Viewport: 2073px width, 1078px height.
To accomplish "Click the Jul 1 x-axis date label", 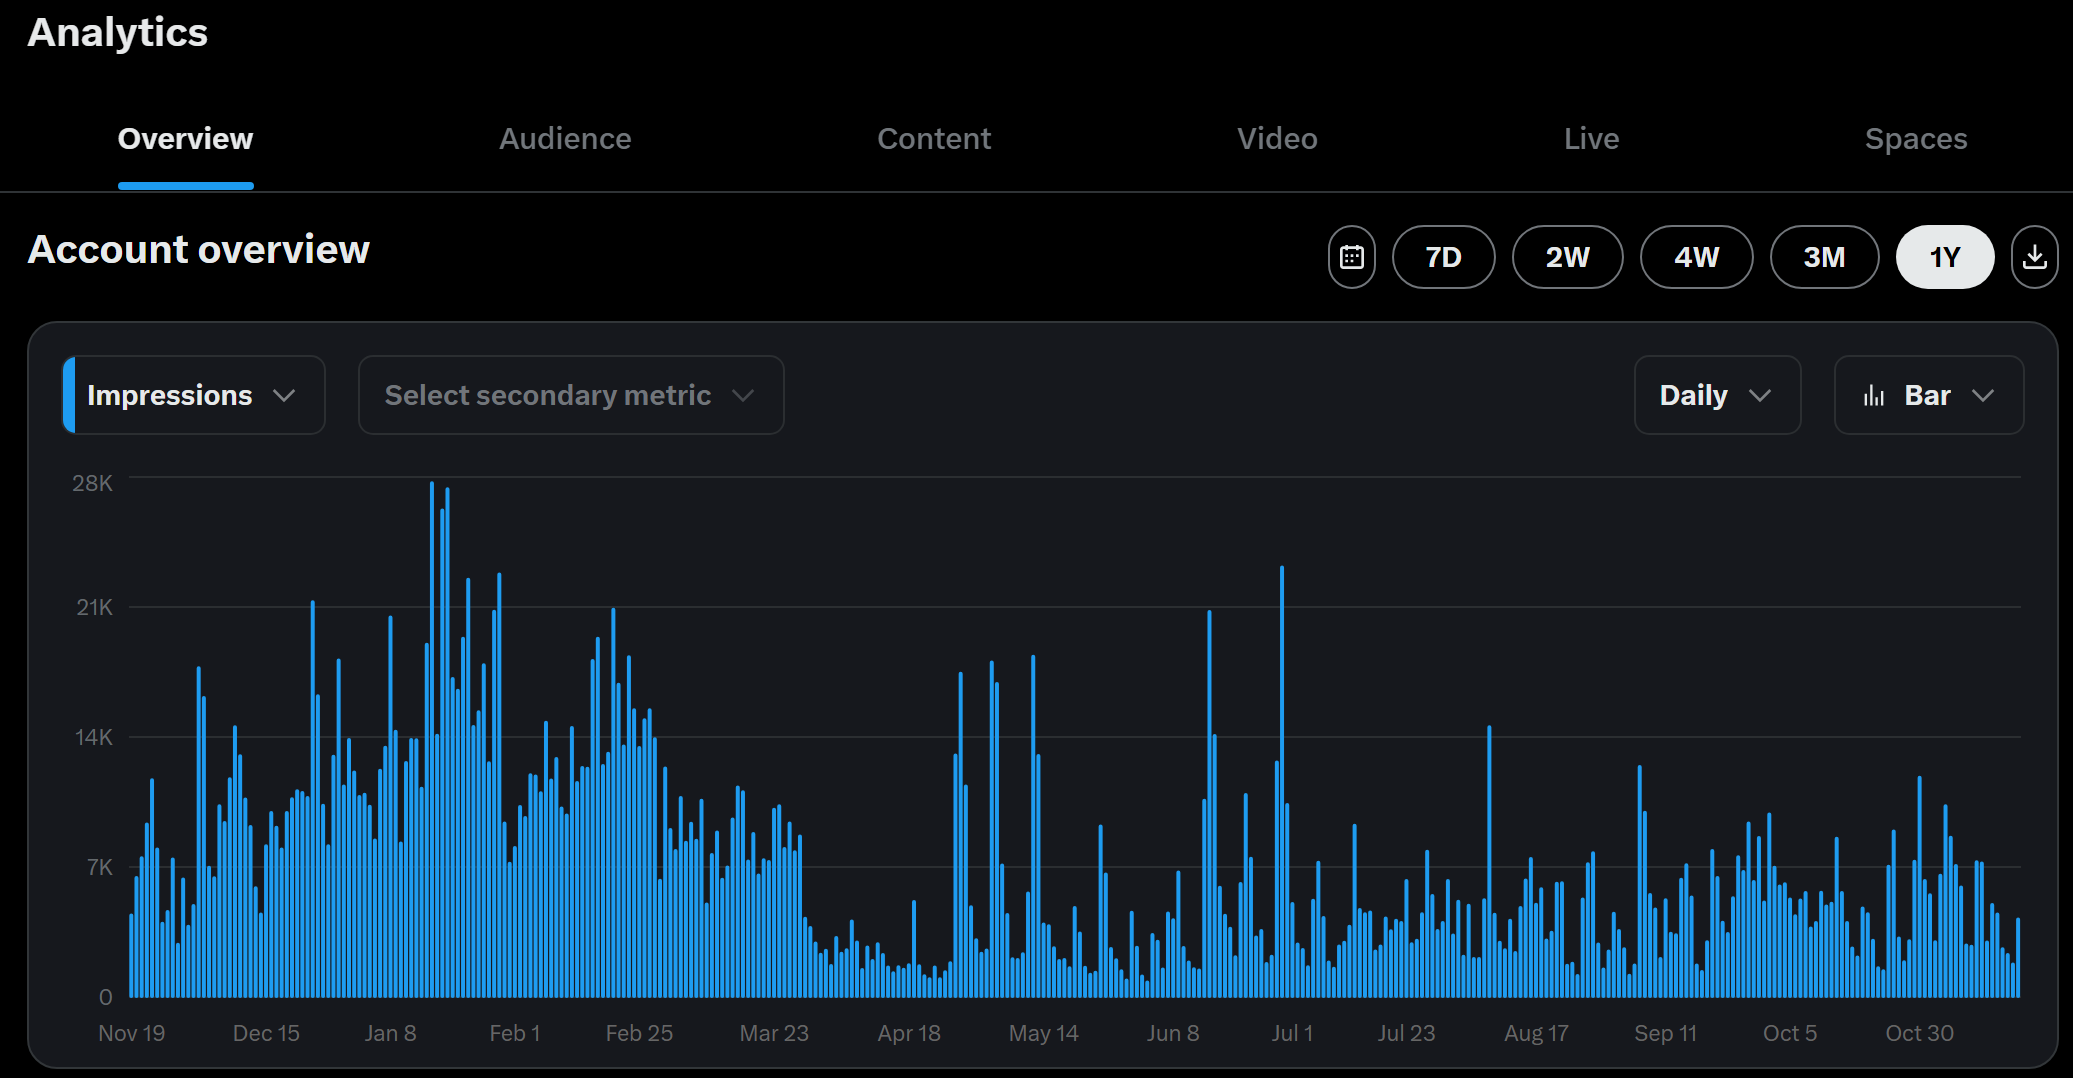I will 1292,1033.
